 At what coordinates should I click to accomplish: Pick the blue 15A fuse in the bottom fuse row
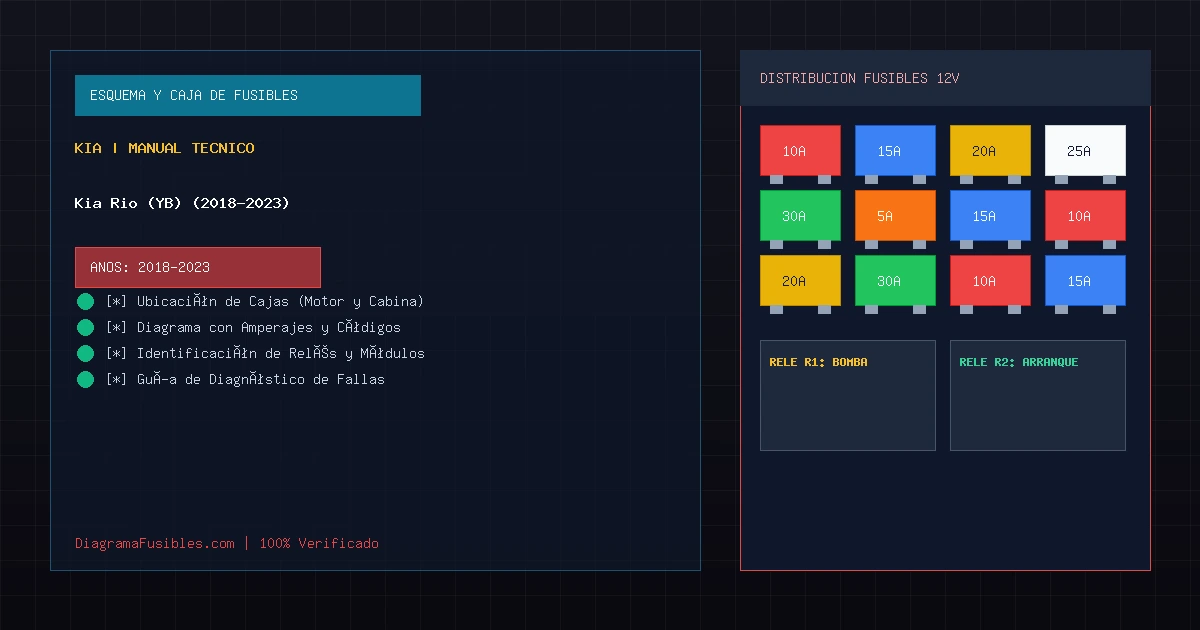(x=1085, y=280)
